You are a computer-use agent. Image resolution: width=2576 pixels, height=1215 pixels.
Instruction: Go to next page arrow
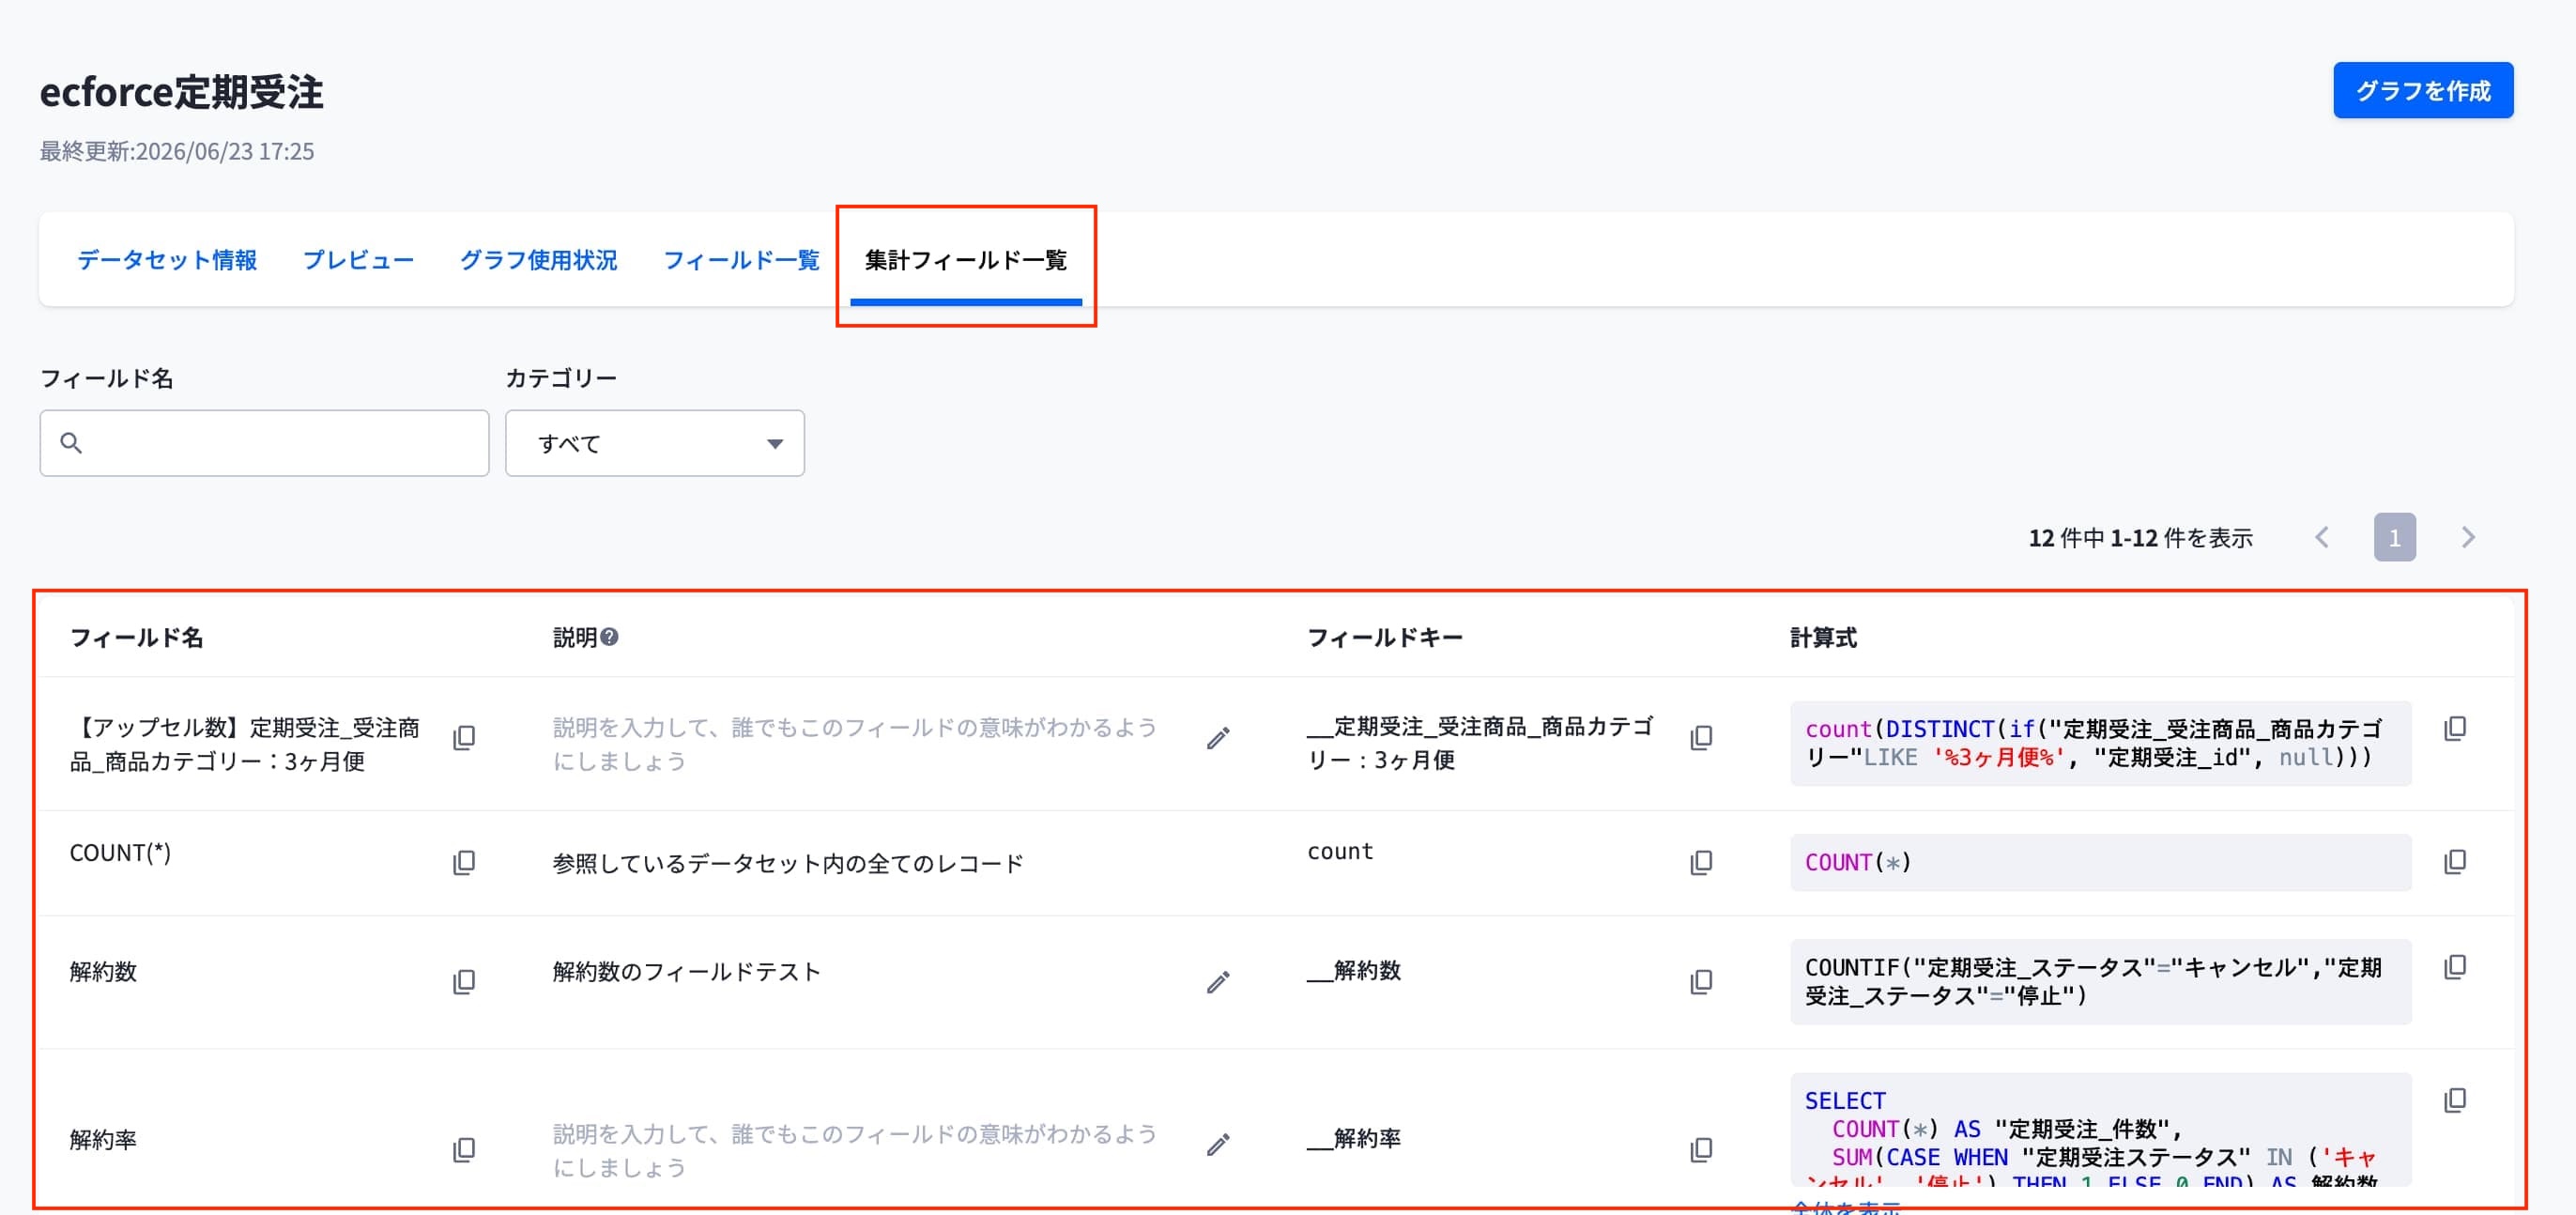point(2468,538)
